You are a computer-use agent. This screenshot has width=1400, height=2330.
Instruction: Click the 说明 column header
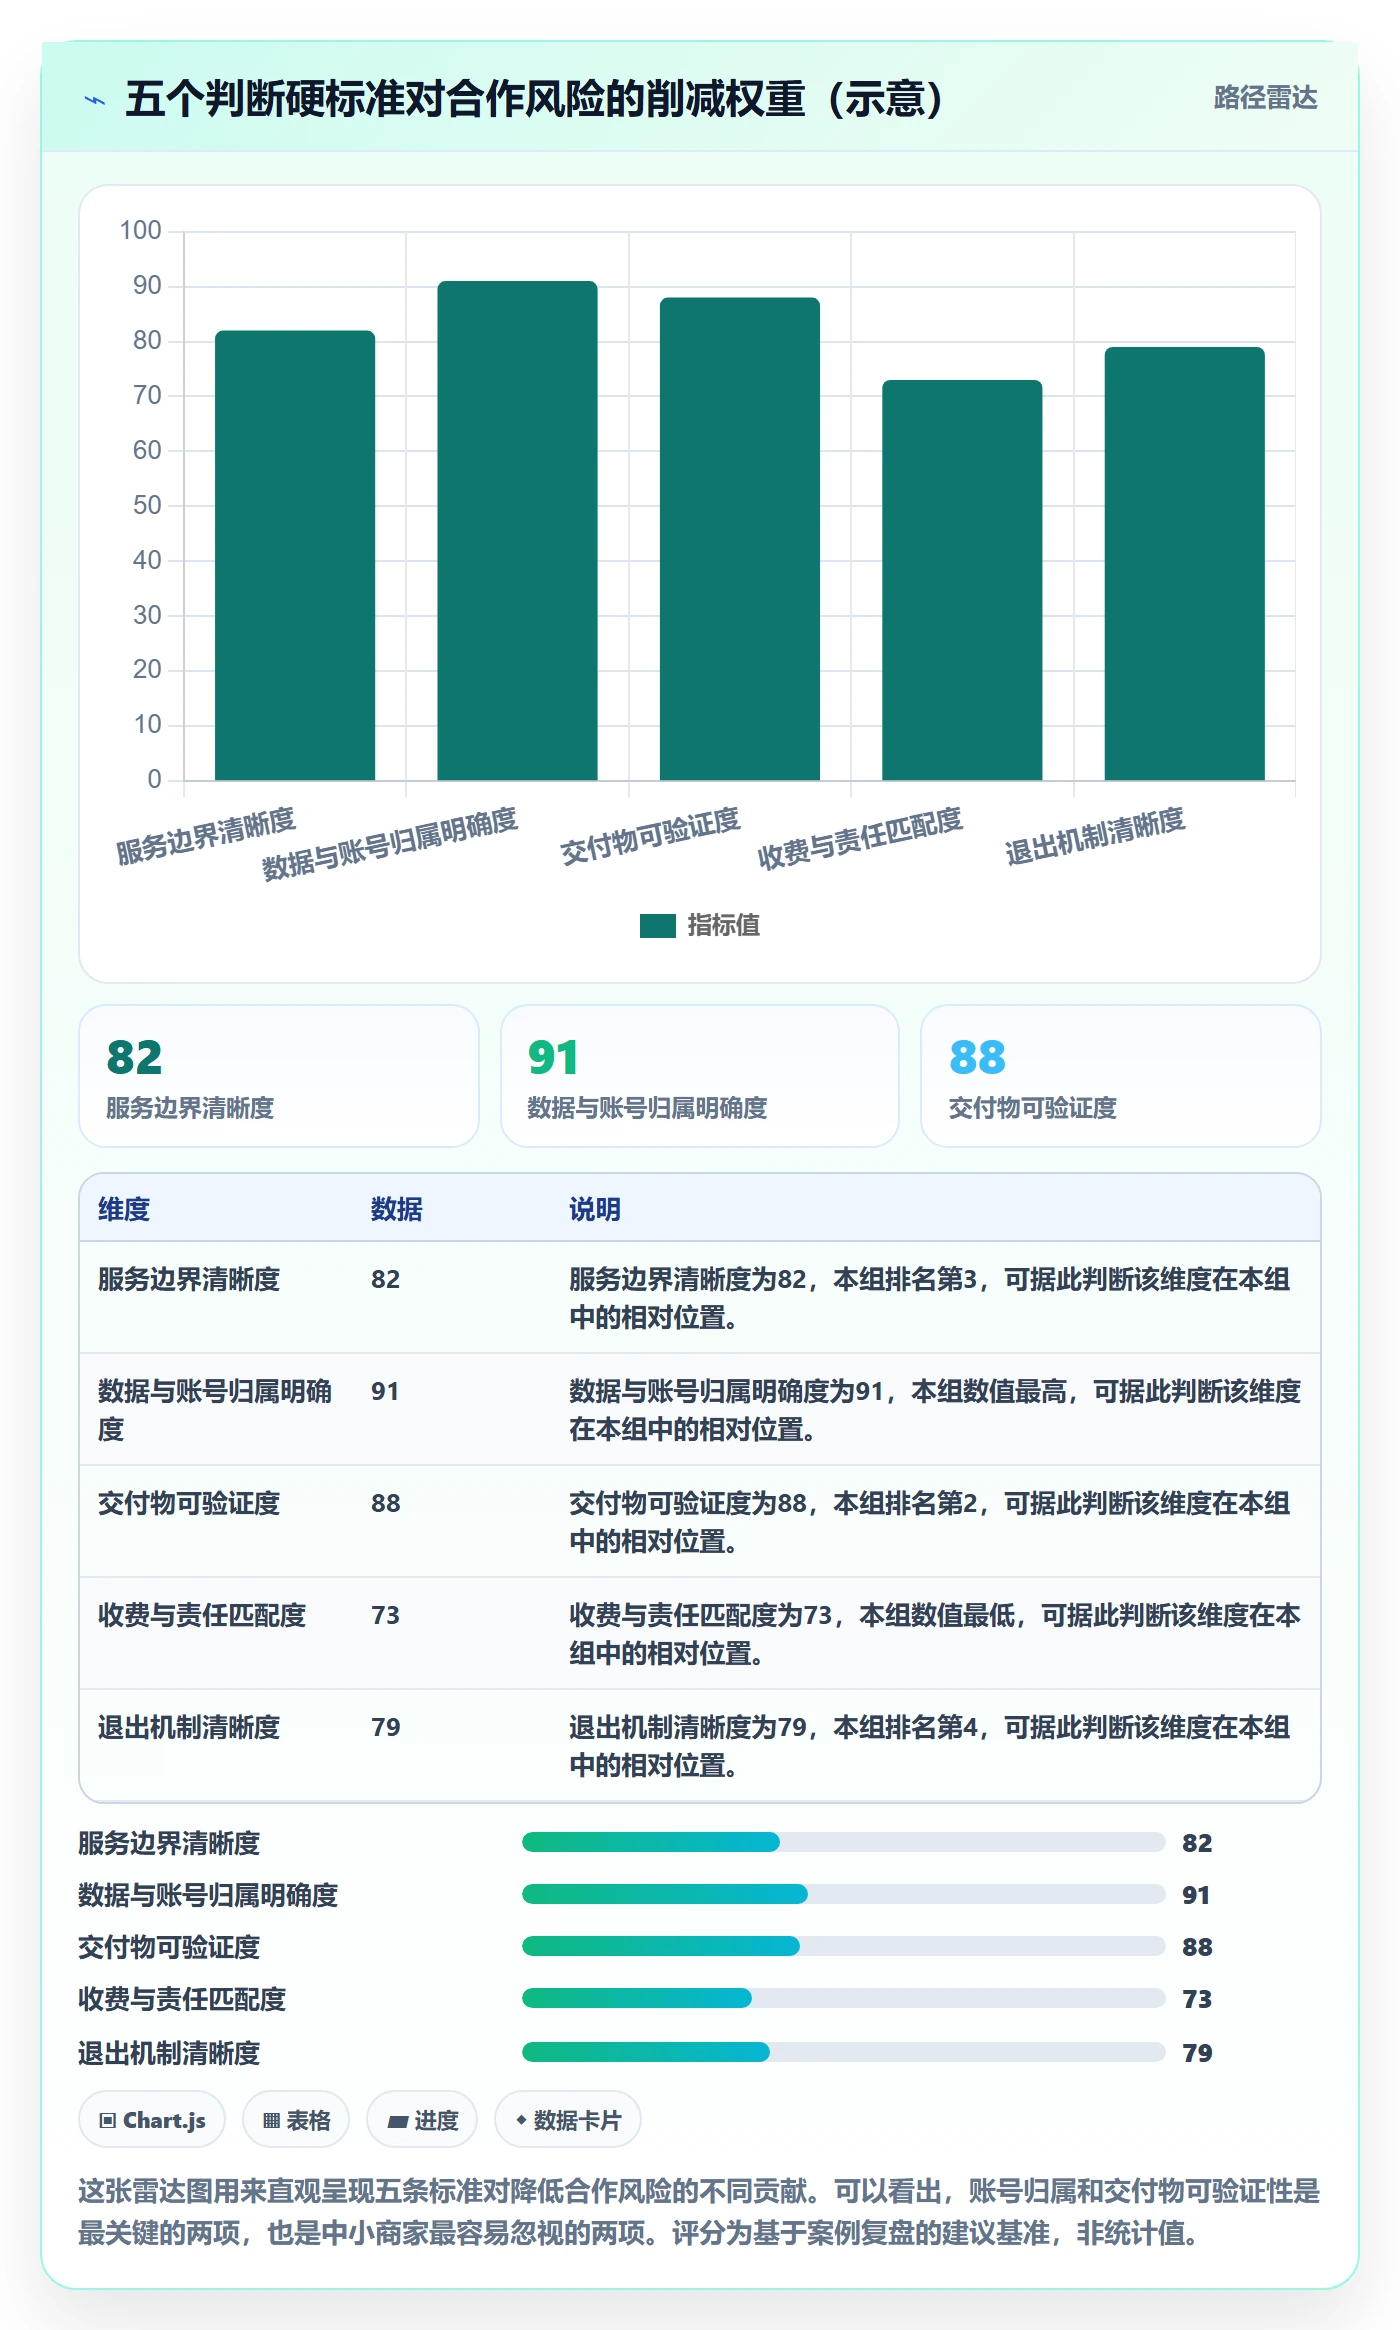coord(595,1209)
